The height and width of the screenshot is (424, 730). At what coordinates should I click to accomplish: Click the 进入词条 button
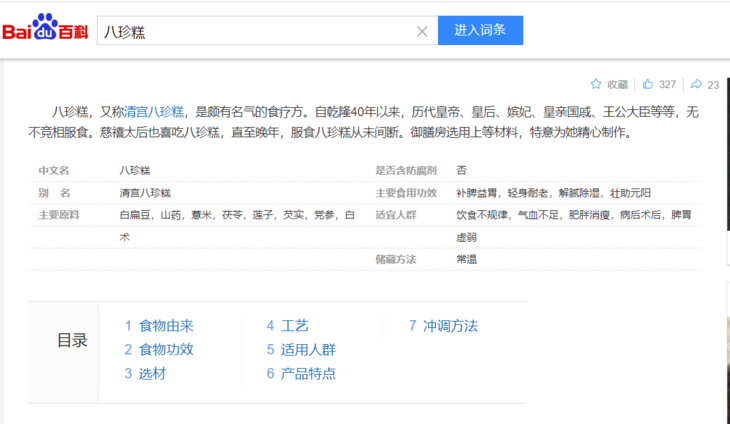coord(480,30)
